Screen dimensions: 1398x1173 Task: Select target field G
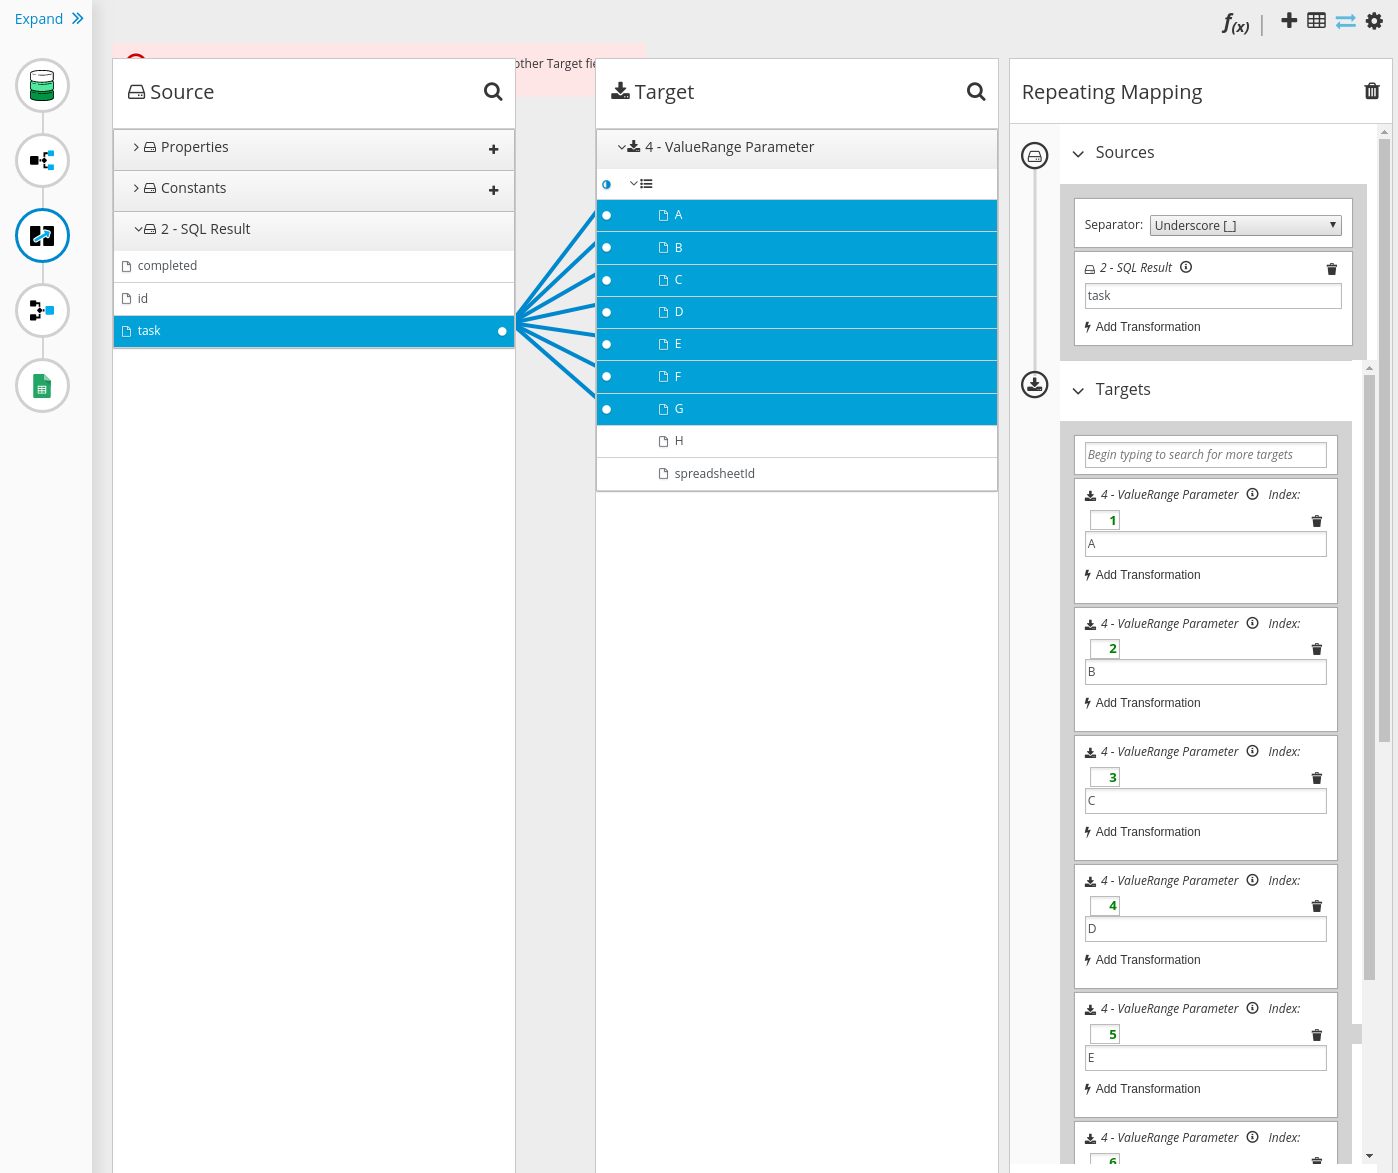click(x=797, y=409)
